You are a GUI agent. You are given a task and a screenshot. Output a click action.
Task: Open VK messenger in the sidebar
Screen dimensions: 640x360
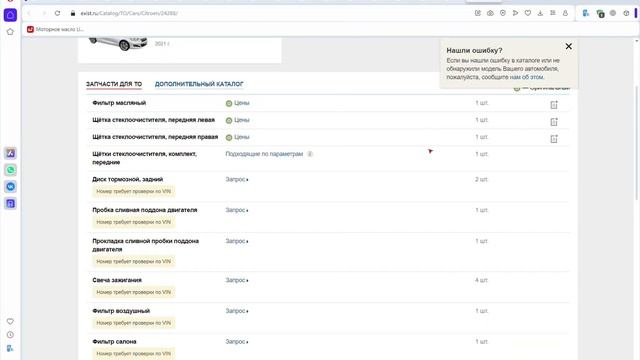[x=11, y=187]
